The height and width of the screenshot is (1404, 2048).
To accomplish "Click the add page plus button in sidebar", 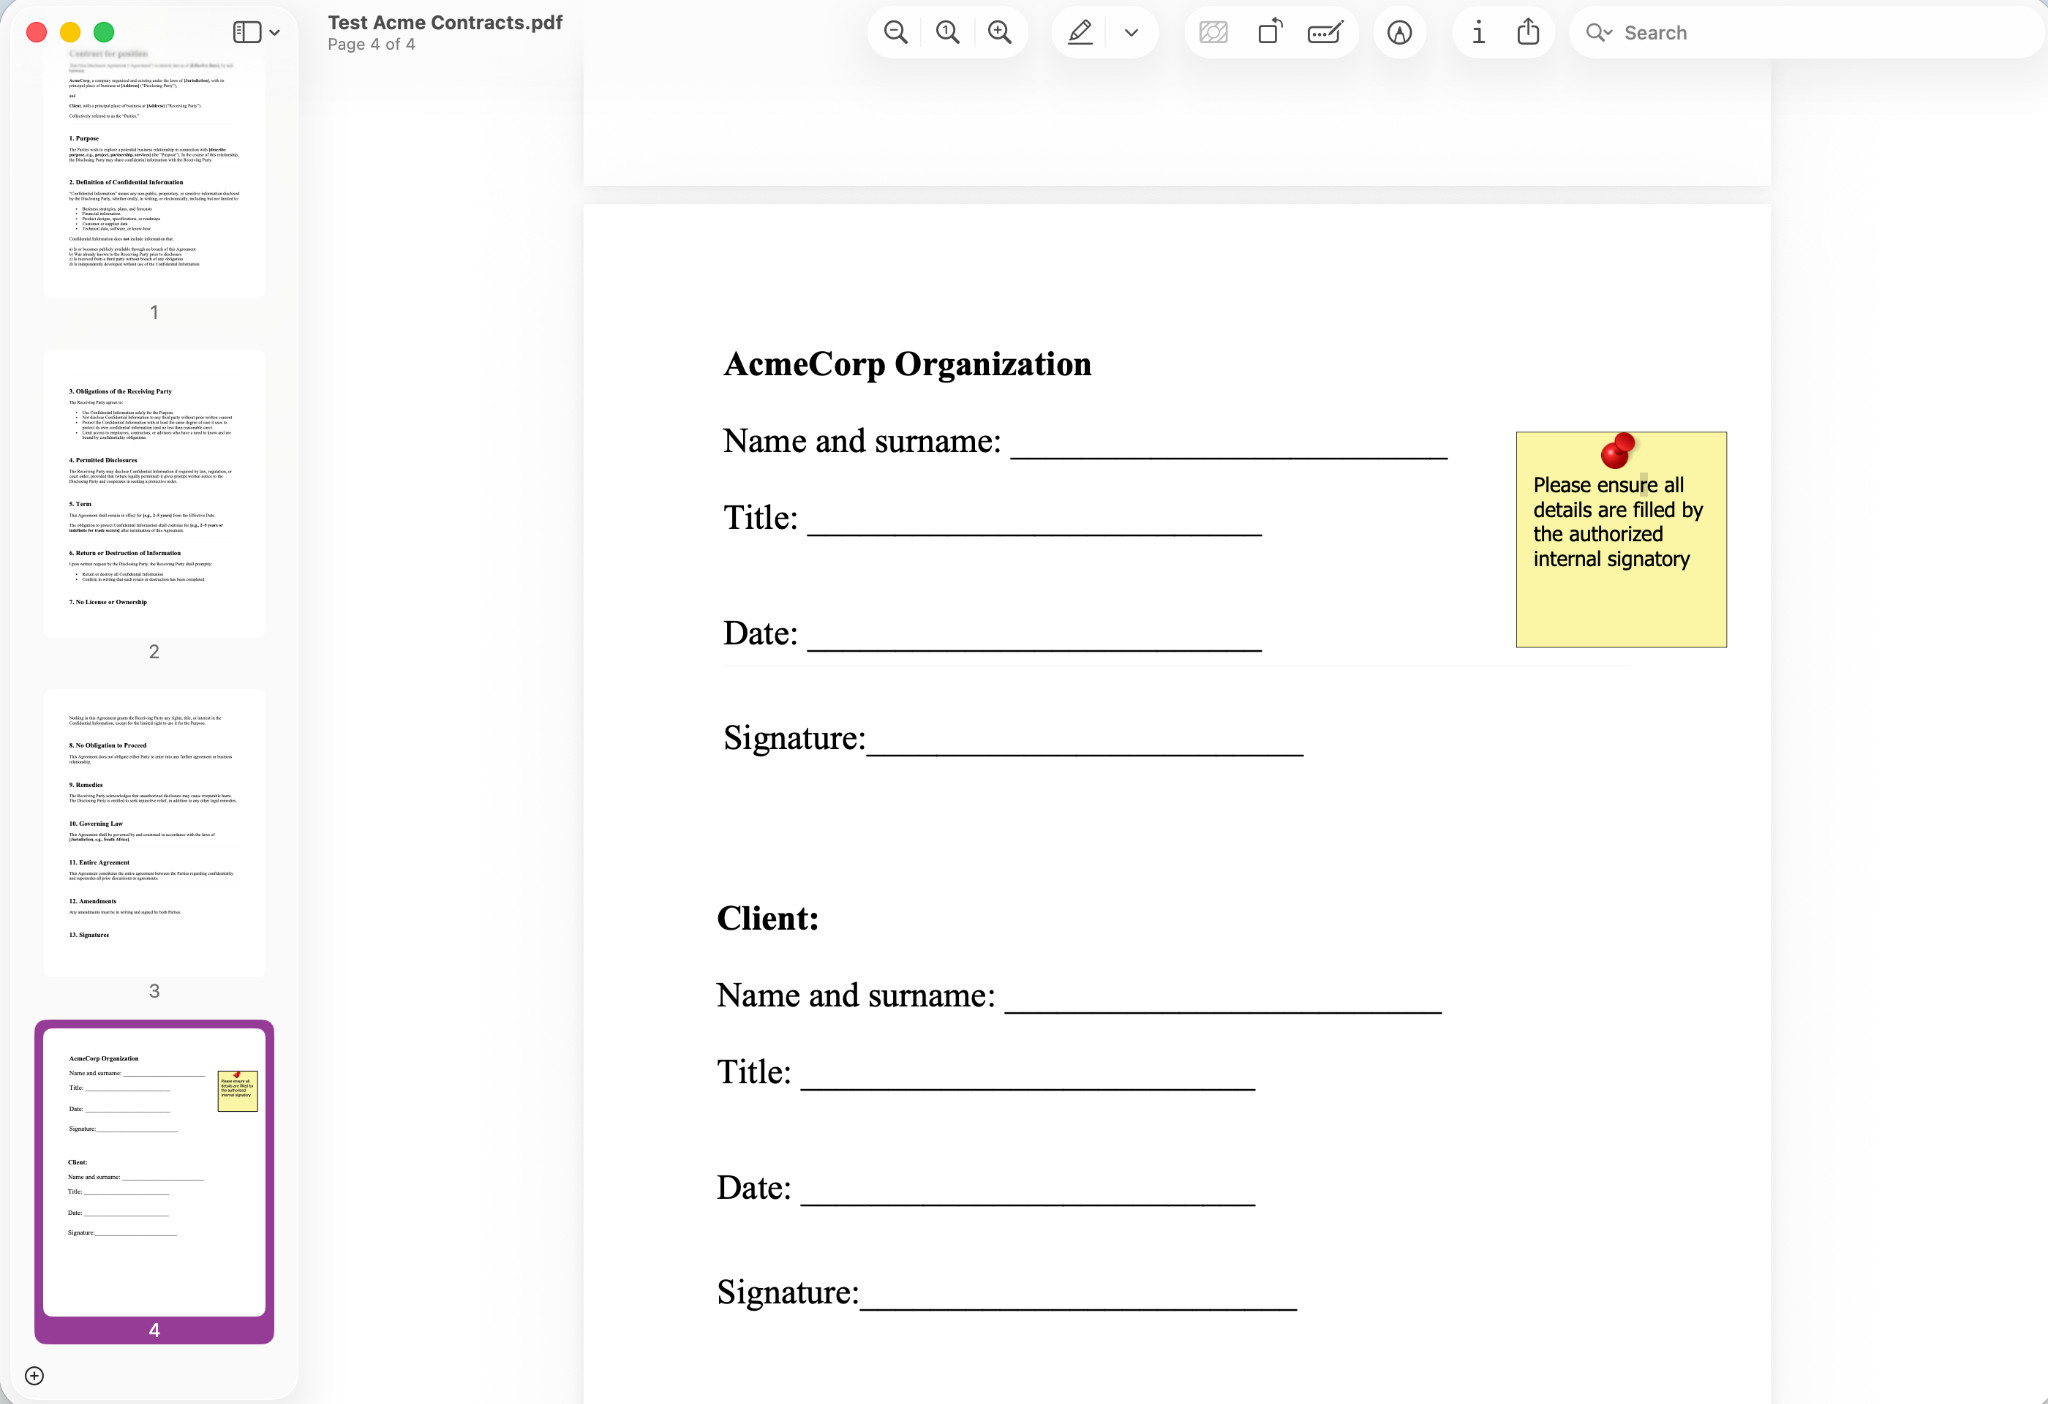I will coord(34,1376).
